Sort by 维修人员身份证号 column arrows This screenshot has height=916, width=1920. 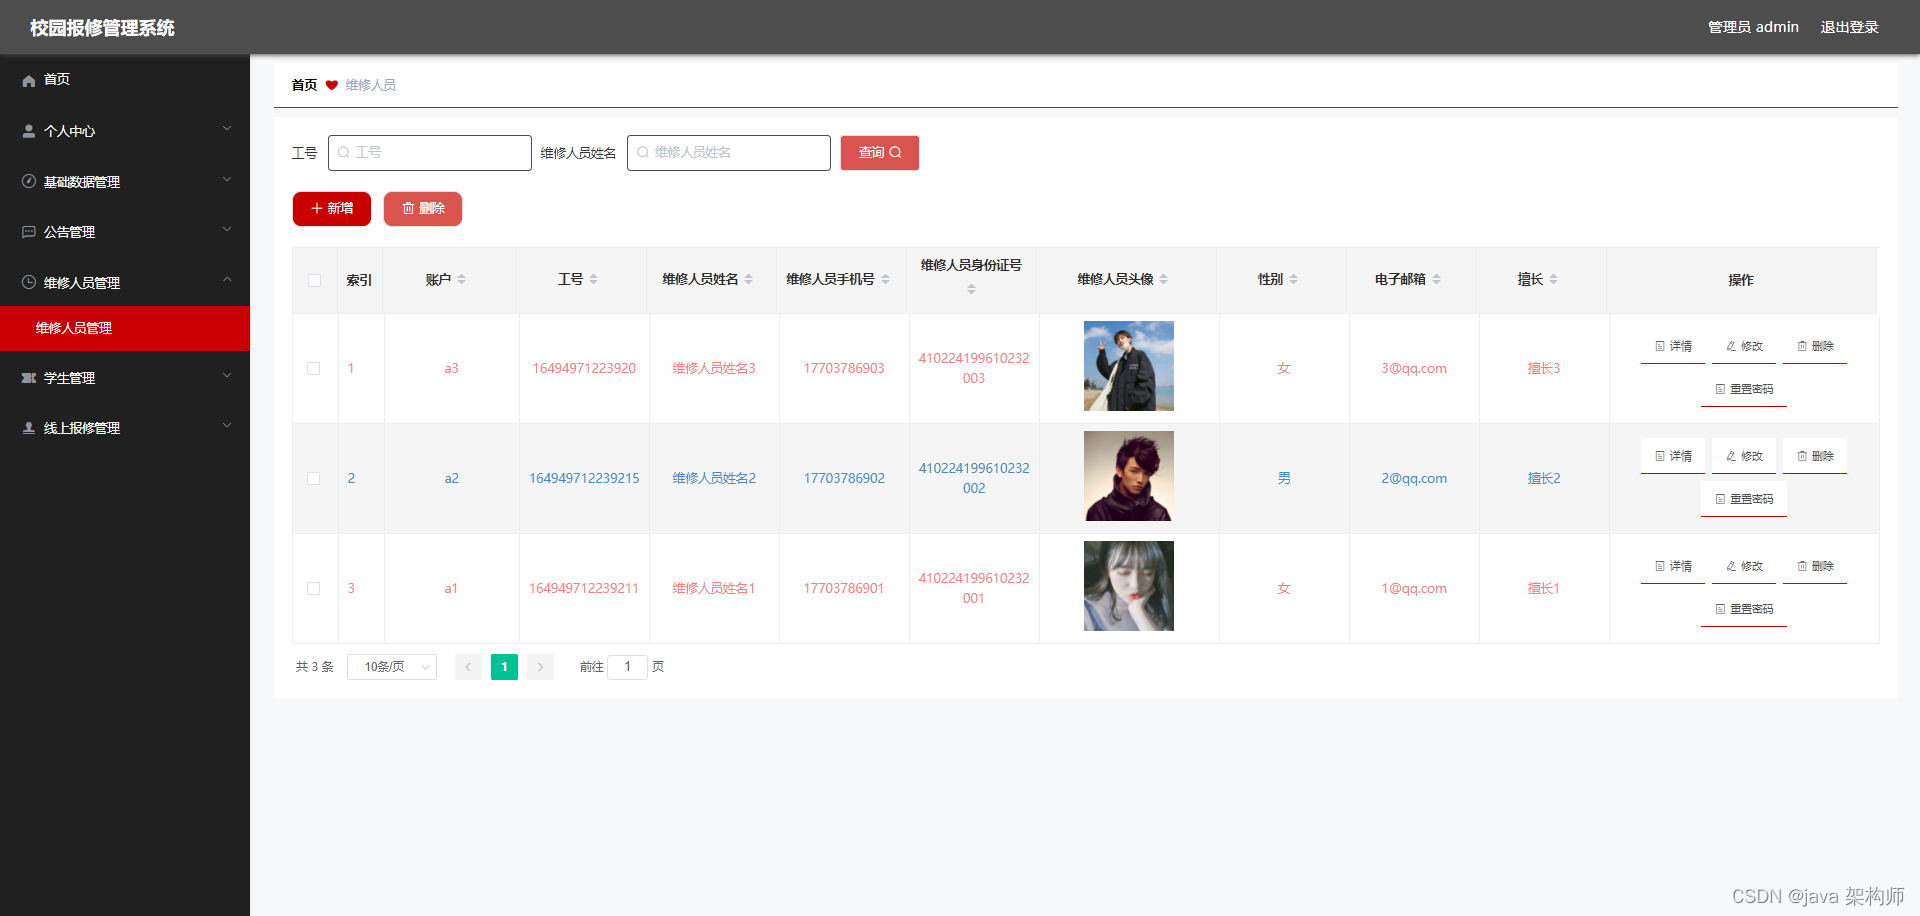(x=971, y=289)
